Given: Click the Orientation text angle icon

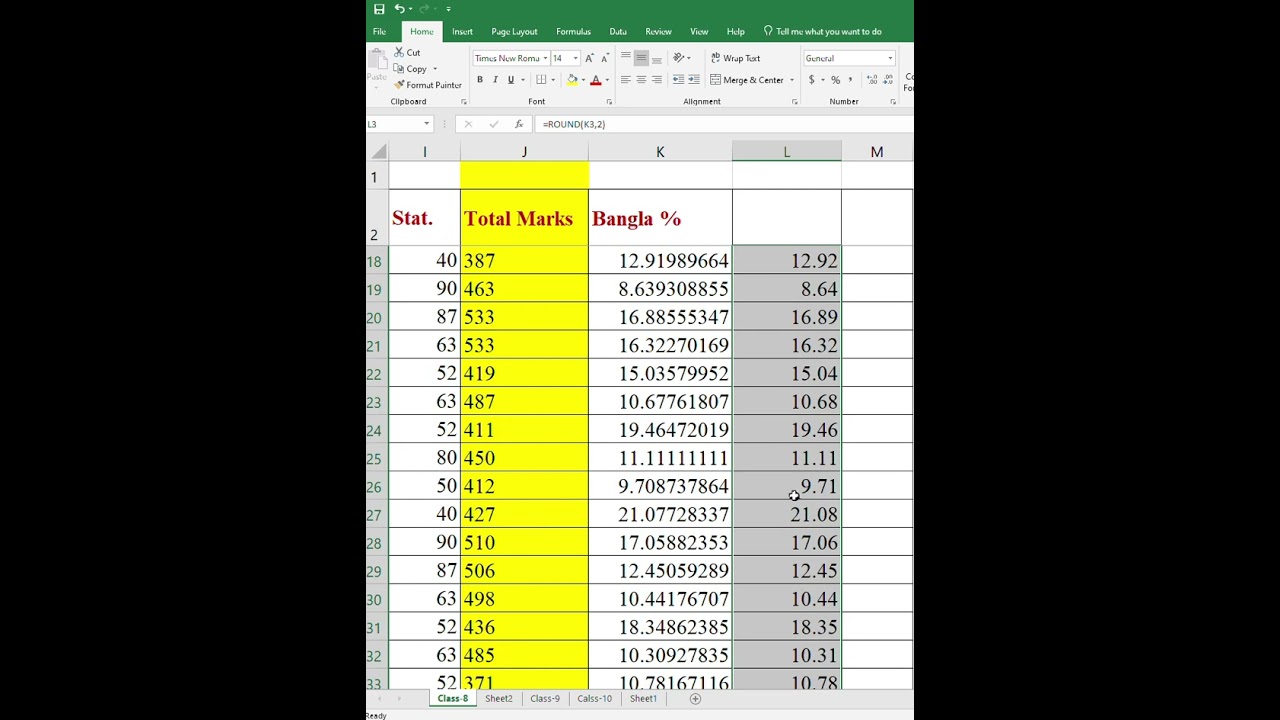Looking at the screenshot, I should point(679,58).
